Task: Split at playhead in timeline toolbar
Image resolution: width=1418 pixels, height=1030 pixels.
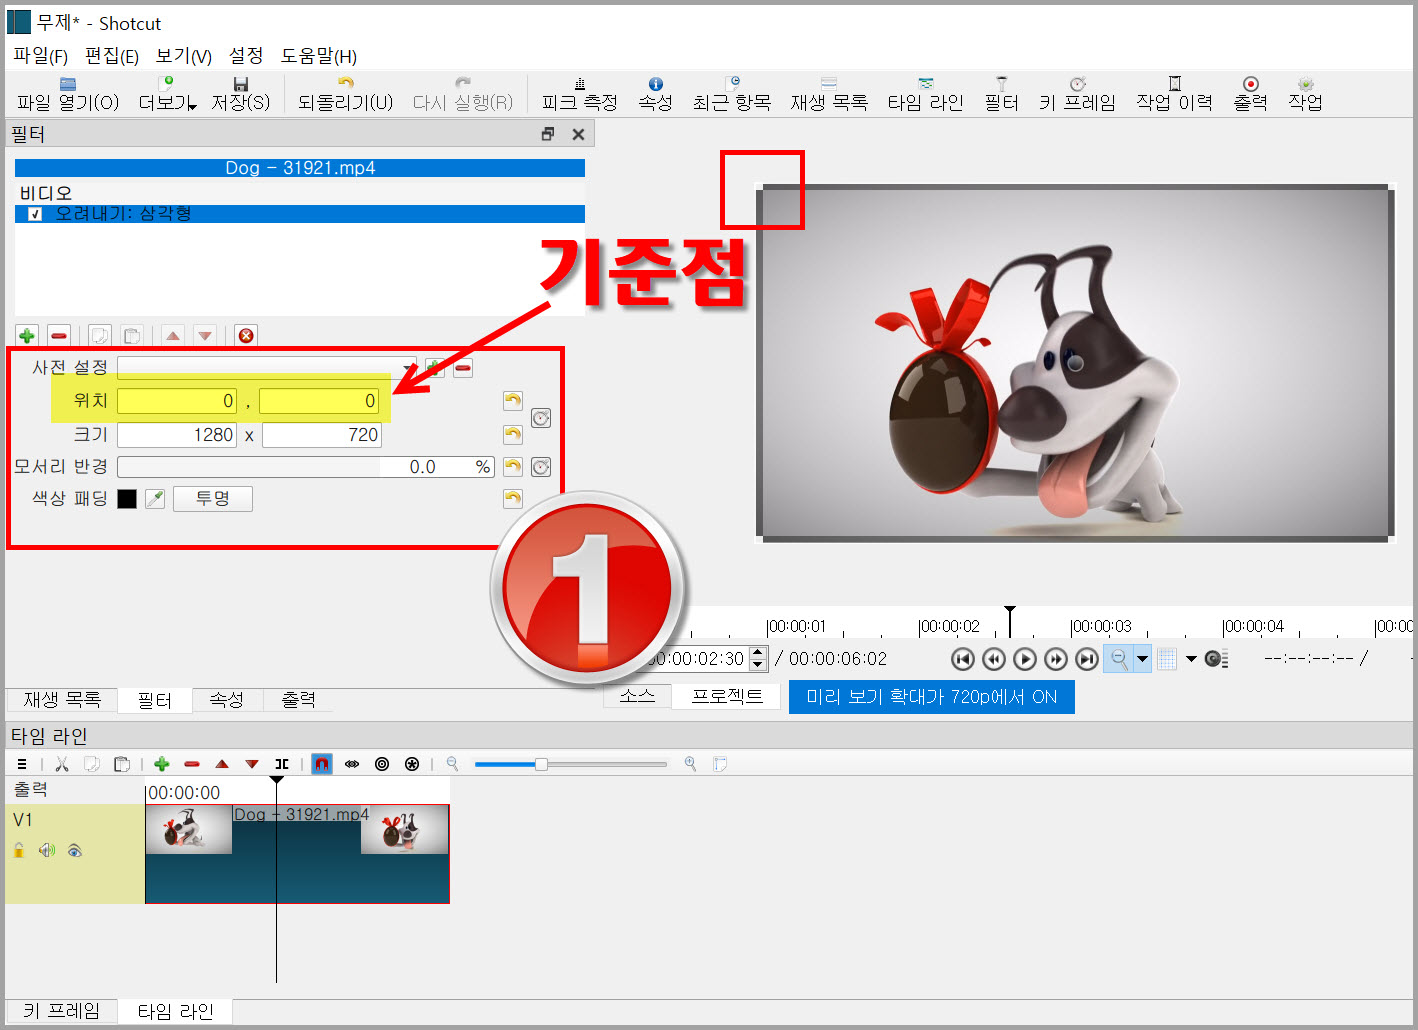Action: coord(282,764)
